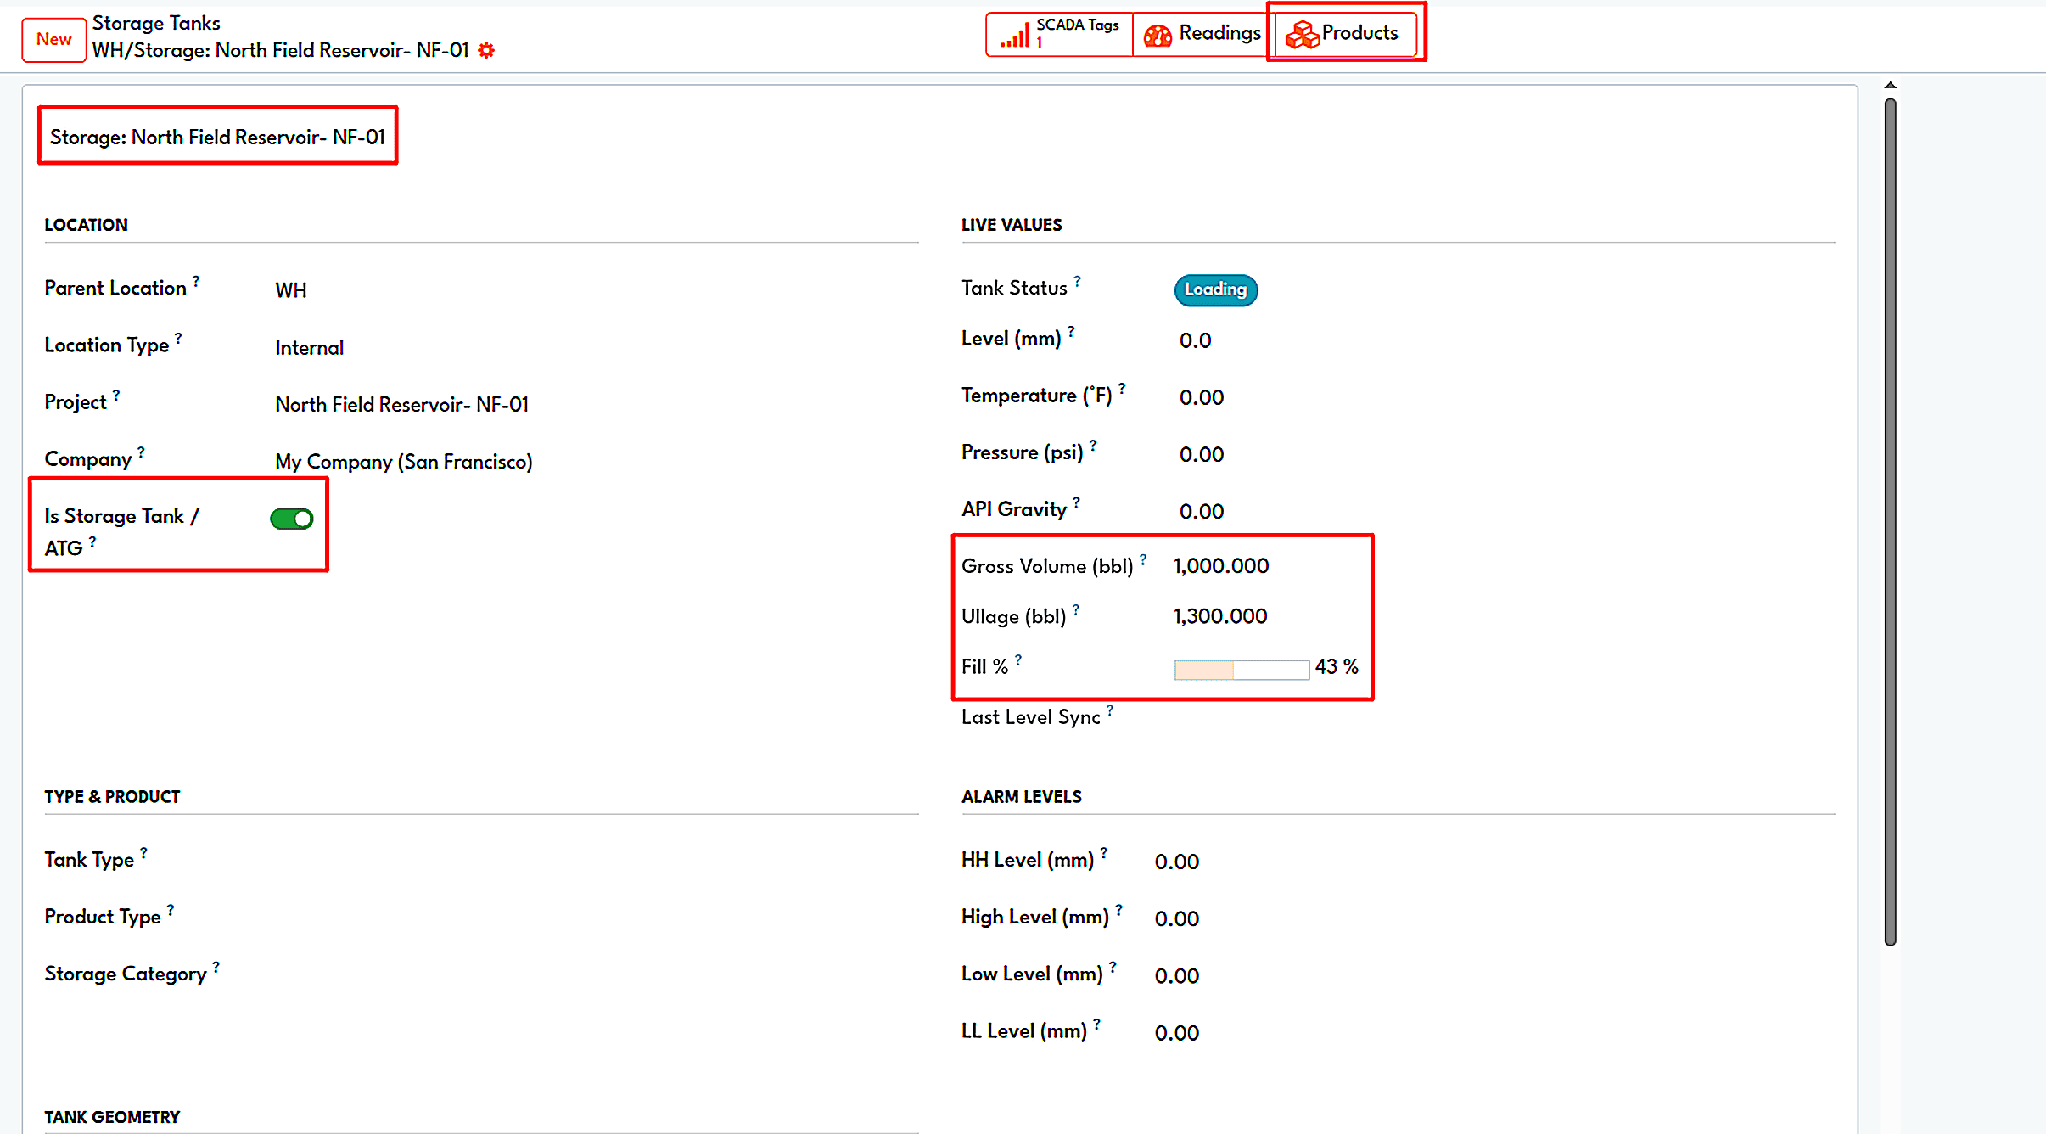This screenshot has width=2046, height=1134.
Task: Click the Pressure (psi) value 0.00
Action: click(1201, 455)
